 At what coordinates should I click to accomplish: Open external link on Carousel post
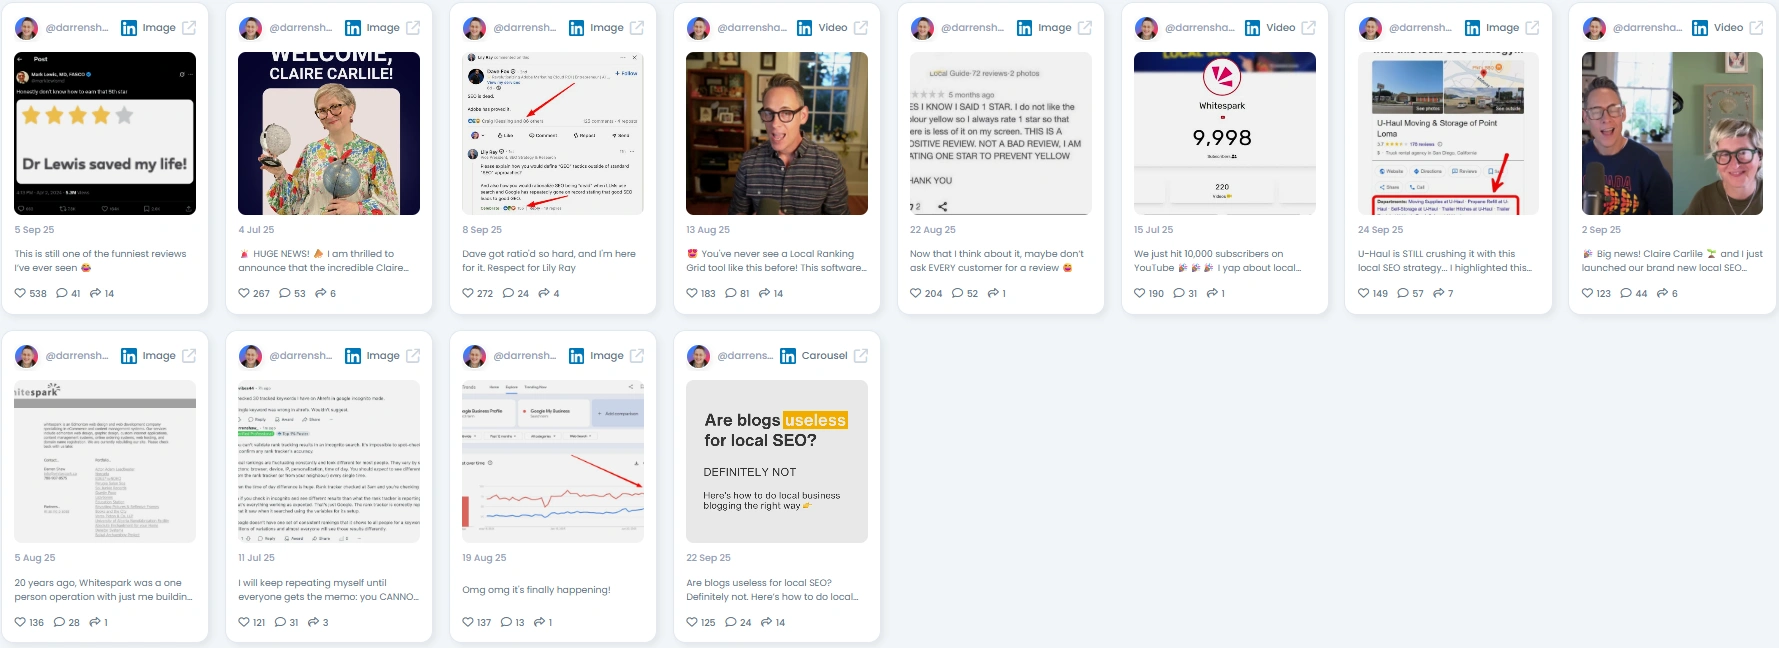click(861, 356)
